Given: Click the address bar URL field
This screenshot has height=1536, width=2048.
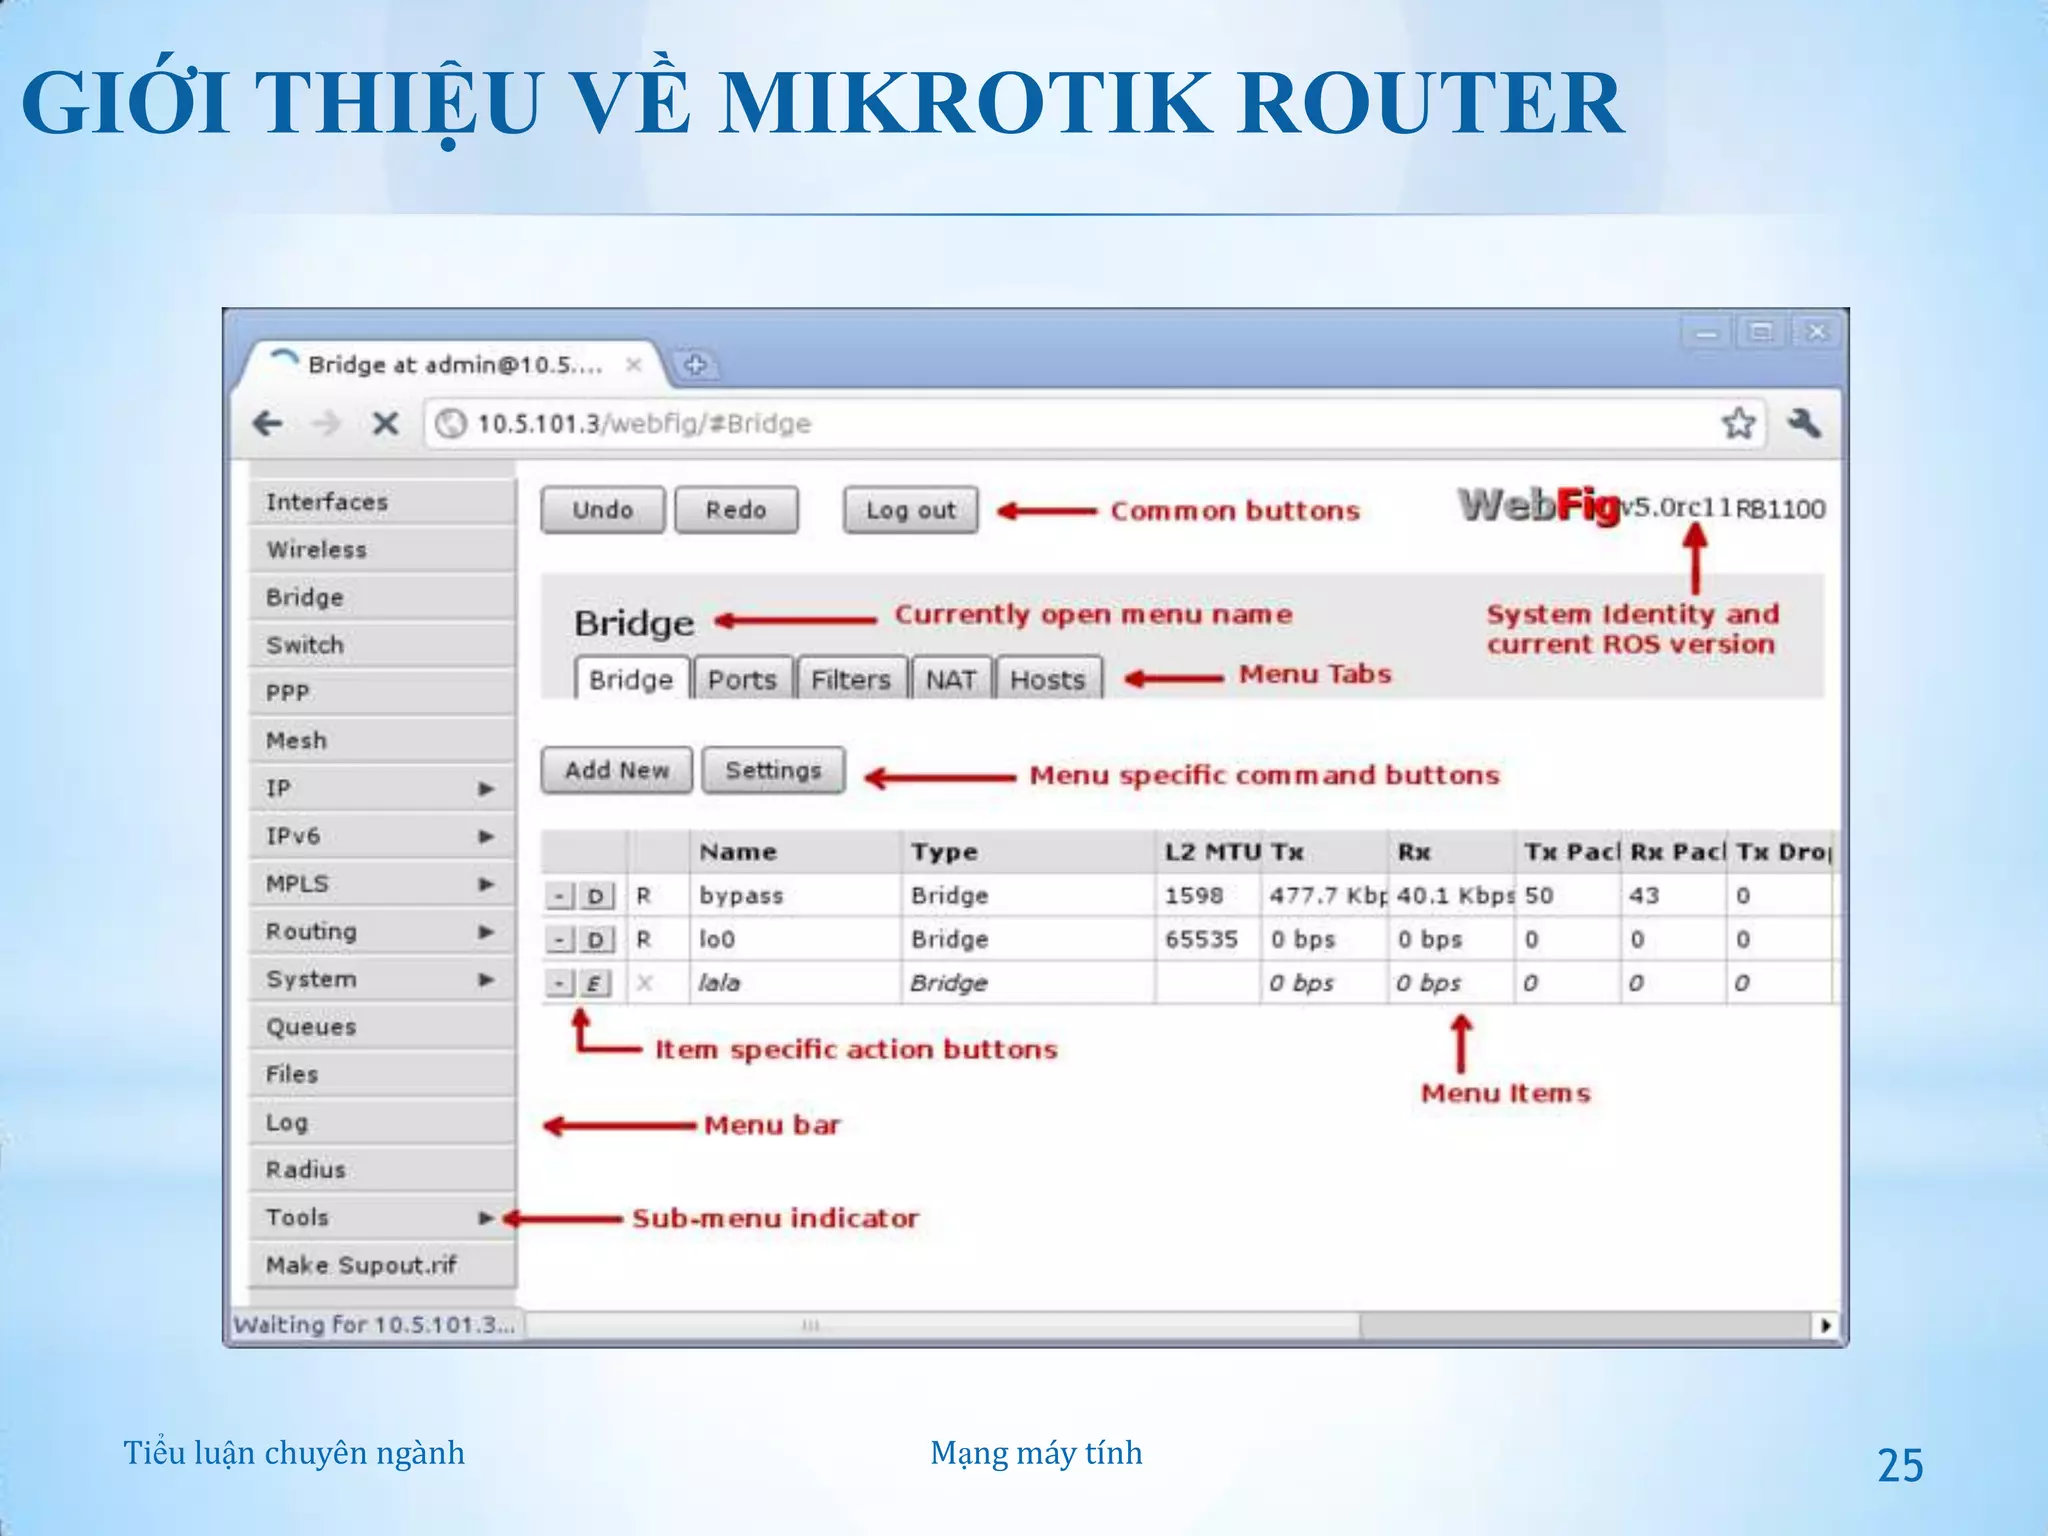Looking at the screenshot, I should click(1095, 424).
